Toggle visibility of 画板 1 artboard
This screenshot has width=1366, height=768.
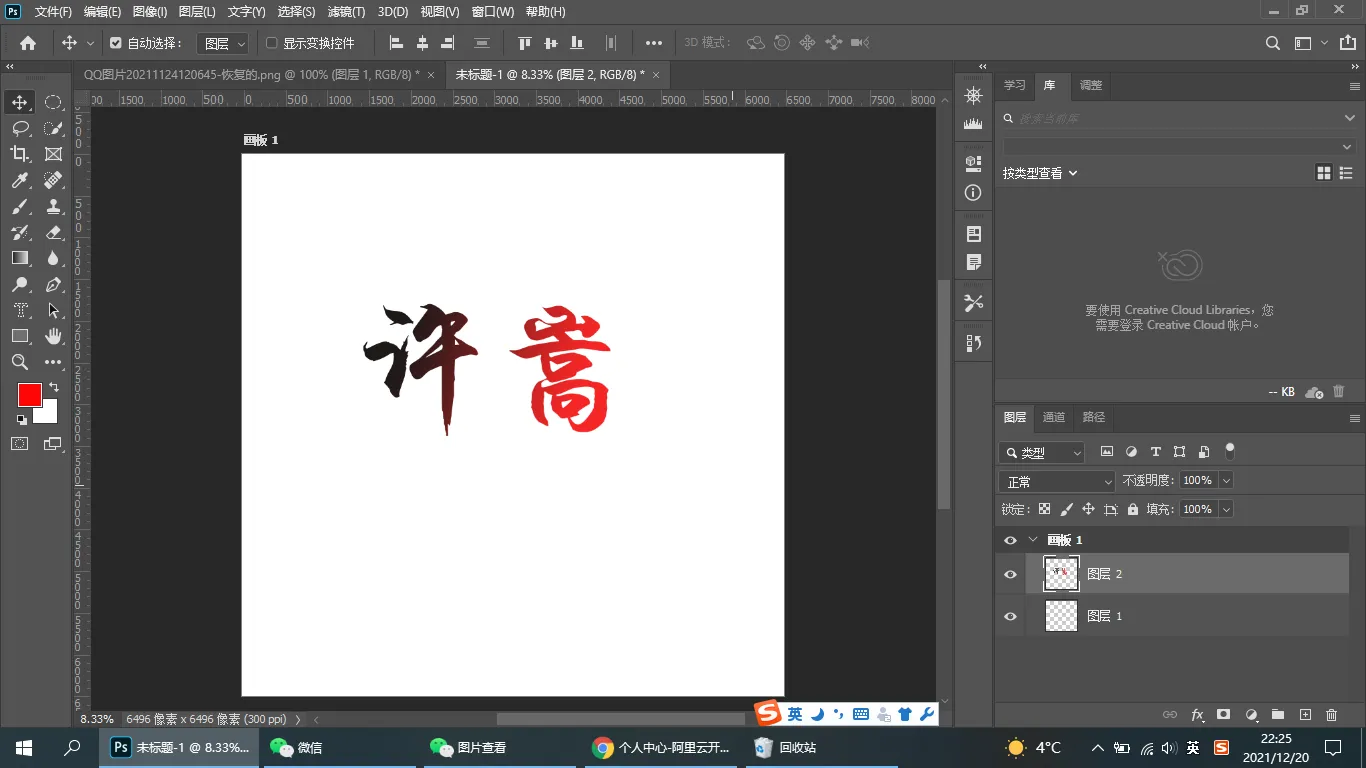pyautogui.click(x=1010, y=540)
